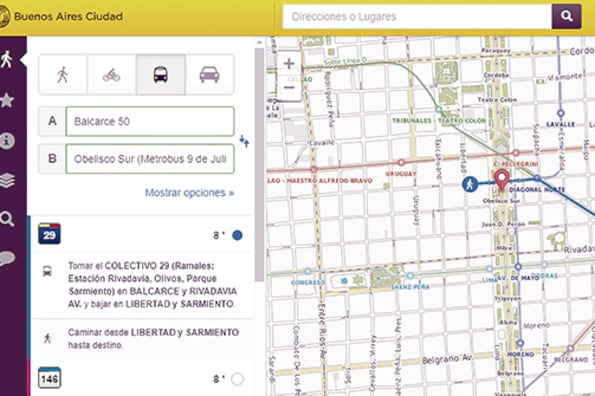Click the Caminar desde LIBERTAD y SARMIENTO step
Viewport: 595px width, 396px height.
pyautogui.click(x=153, y=338)
